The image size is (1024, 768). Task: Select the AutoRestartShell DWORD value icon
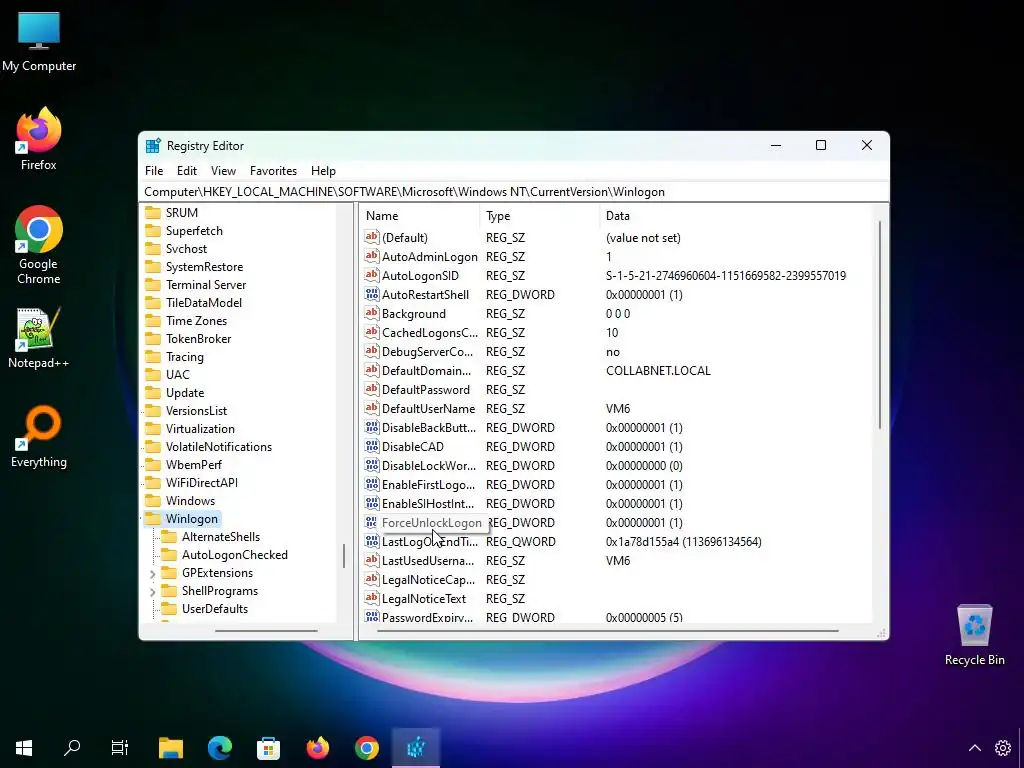(x=372, y=295)
